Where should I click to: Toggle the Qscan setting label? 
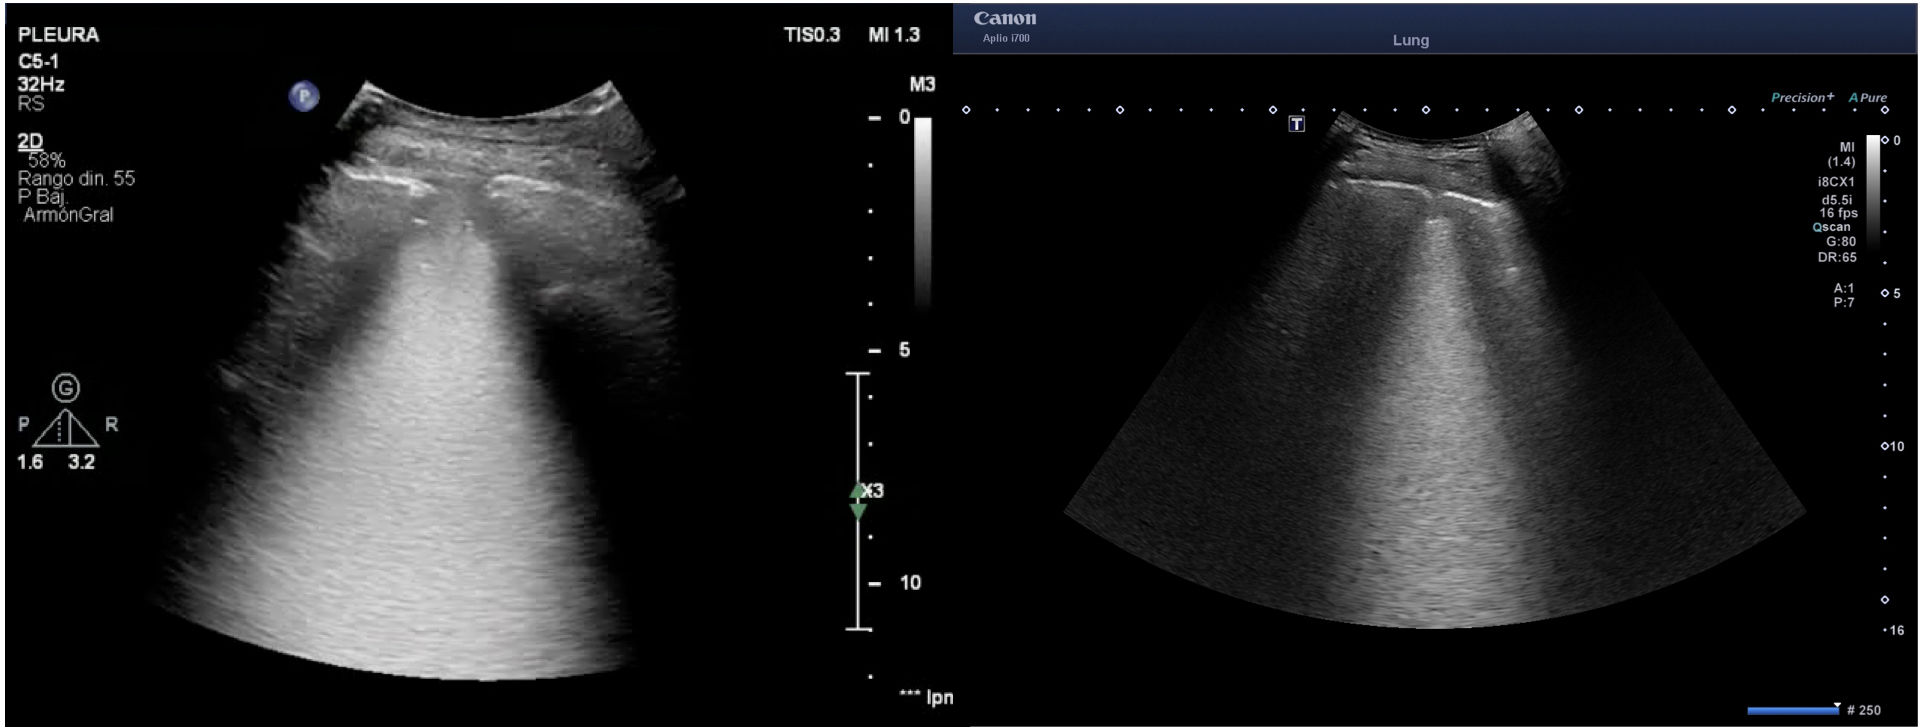[1832, 227]
